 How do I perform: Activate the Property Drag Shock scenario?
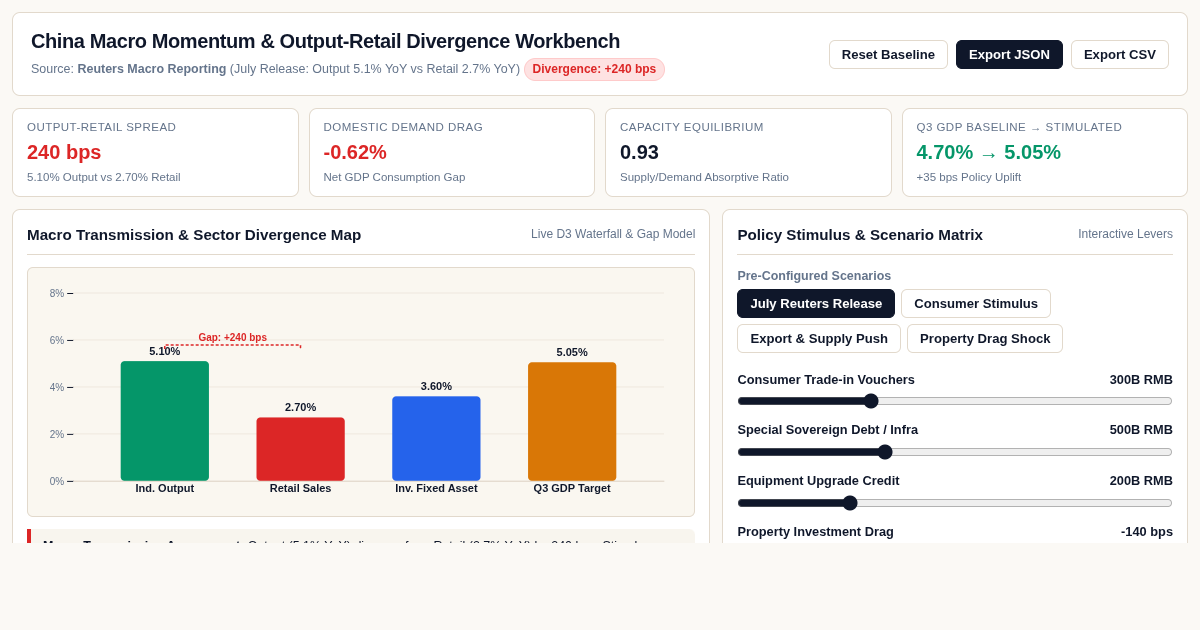tap(985, 338)
